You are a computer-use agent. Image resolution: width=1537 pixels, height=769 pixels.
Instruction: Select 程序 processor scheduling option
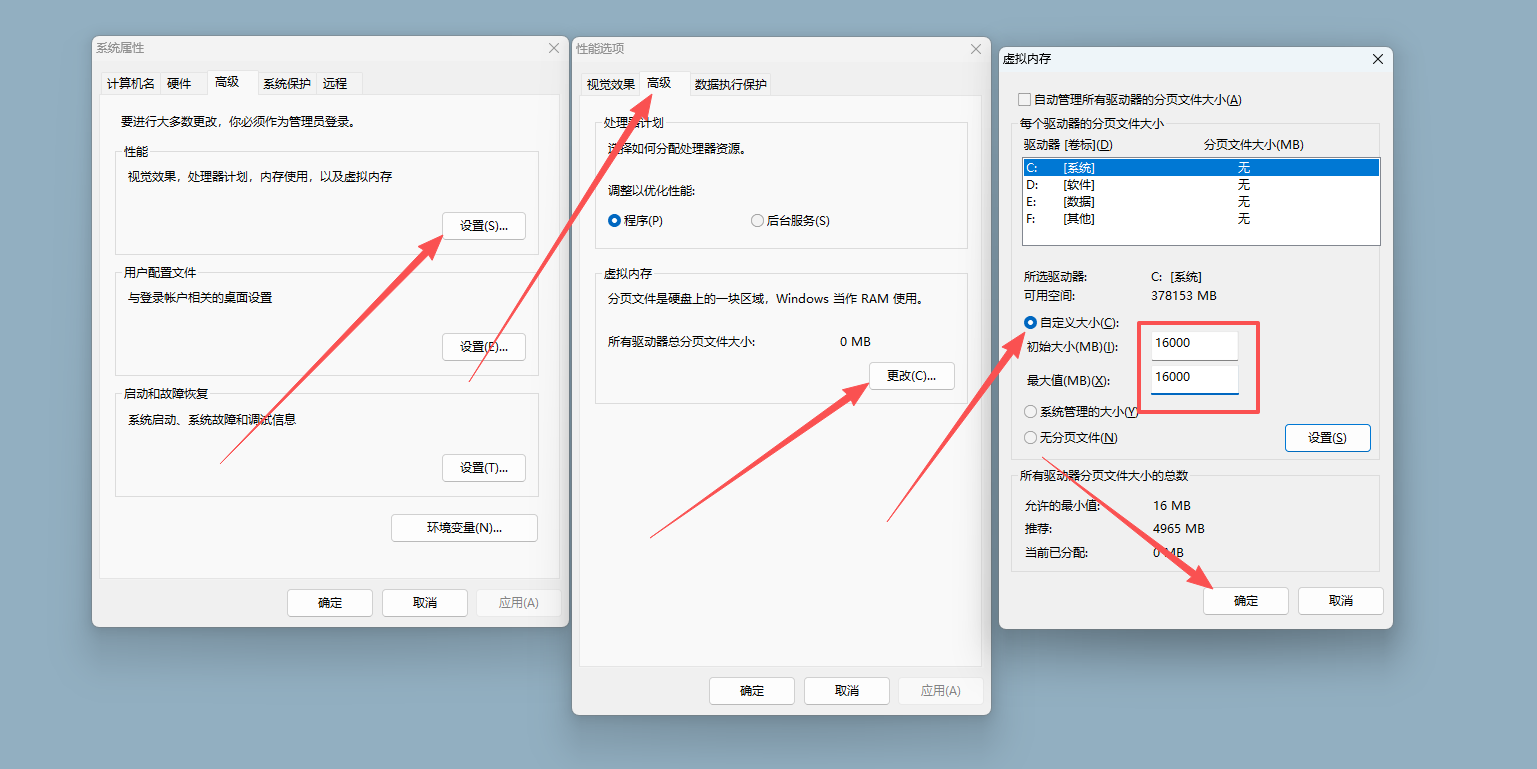coord(615,221)
